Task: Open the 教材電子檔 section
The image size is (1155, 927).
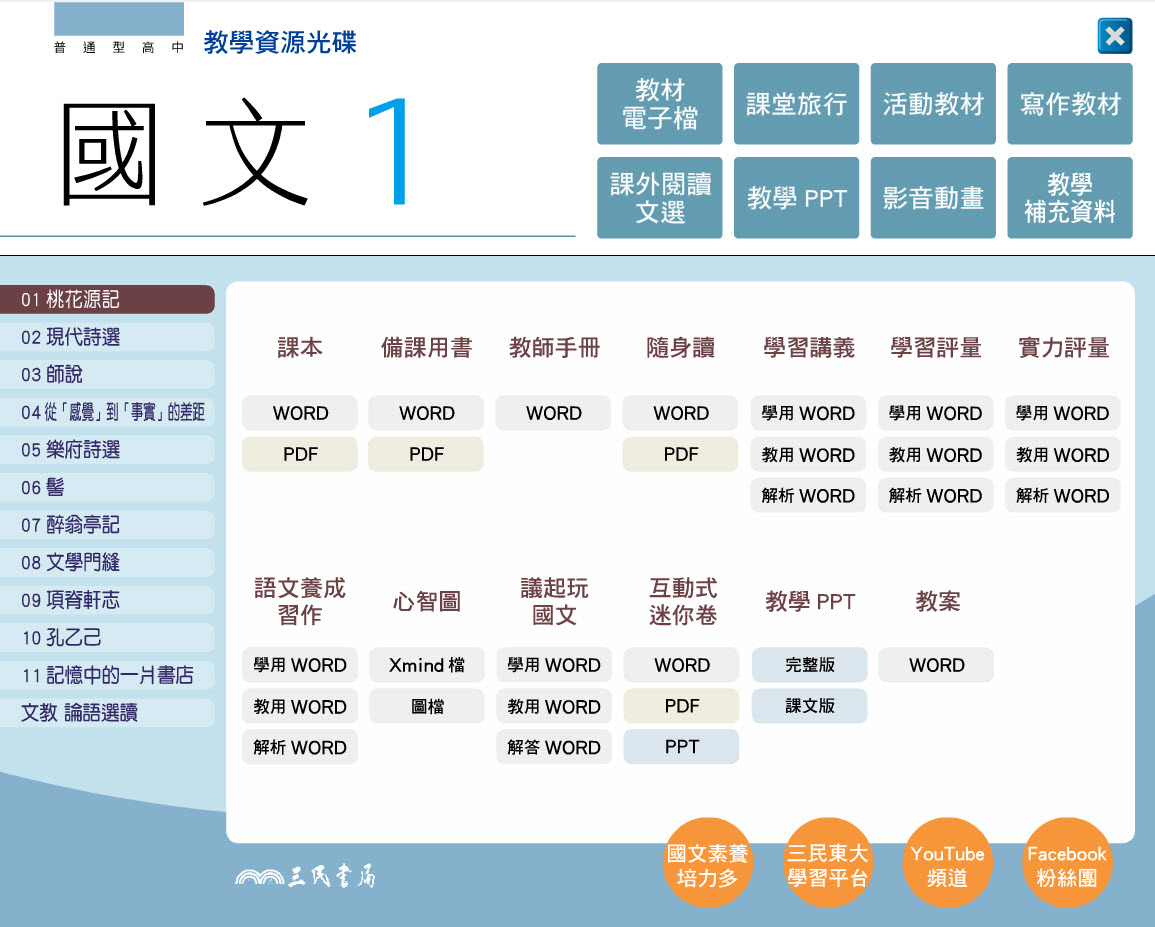Action: (x=659, y=104)
